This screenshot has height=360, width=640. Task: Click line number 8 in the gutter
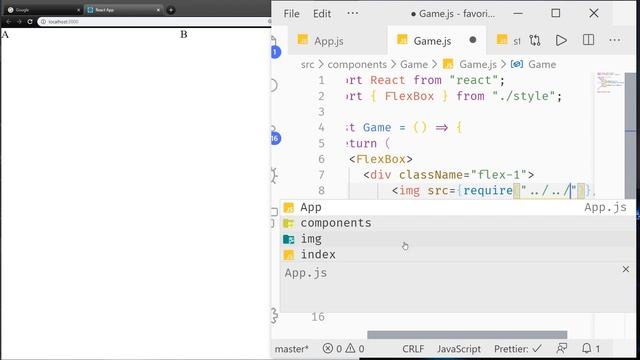click(322, 191)
